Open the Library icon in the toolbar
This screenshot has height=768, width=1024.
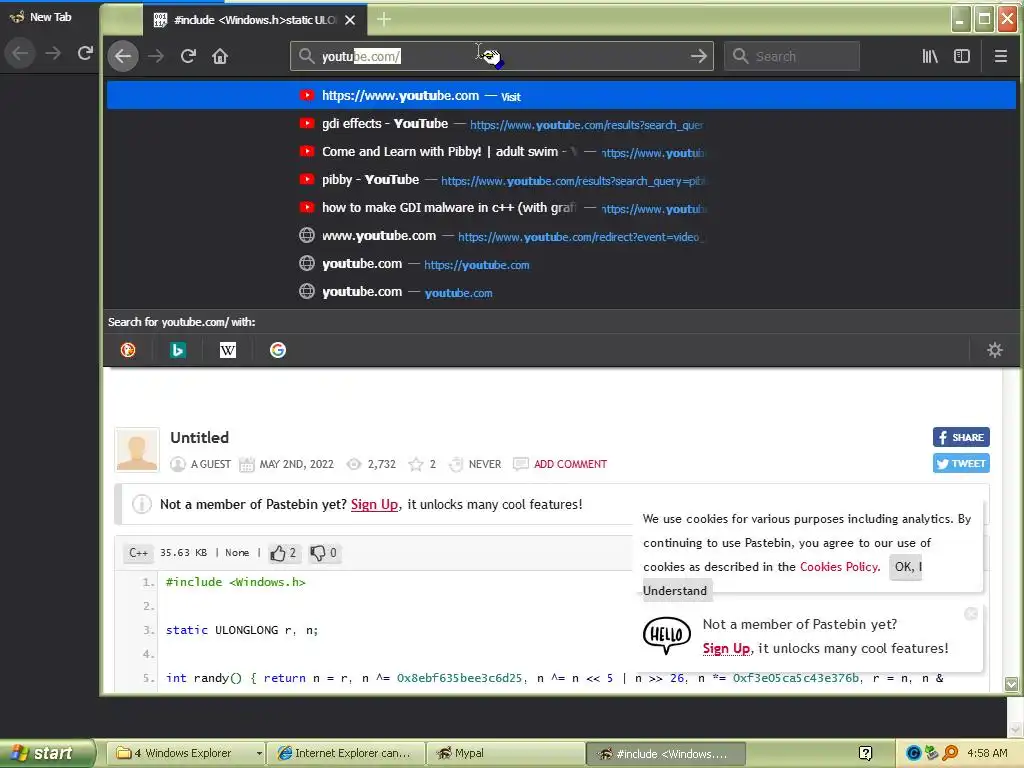[x=930, y=56]
